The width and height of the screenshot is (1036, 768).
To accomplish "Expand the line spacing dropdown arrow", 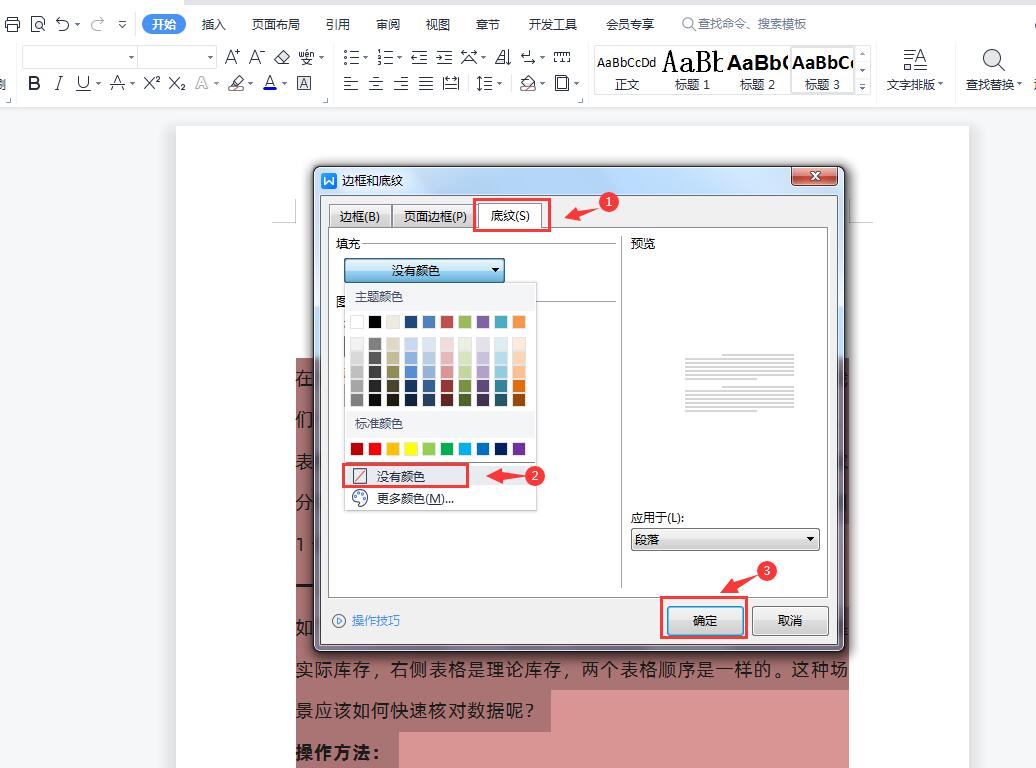I will coord(497,84).
